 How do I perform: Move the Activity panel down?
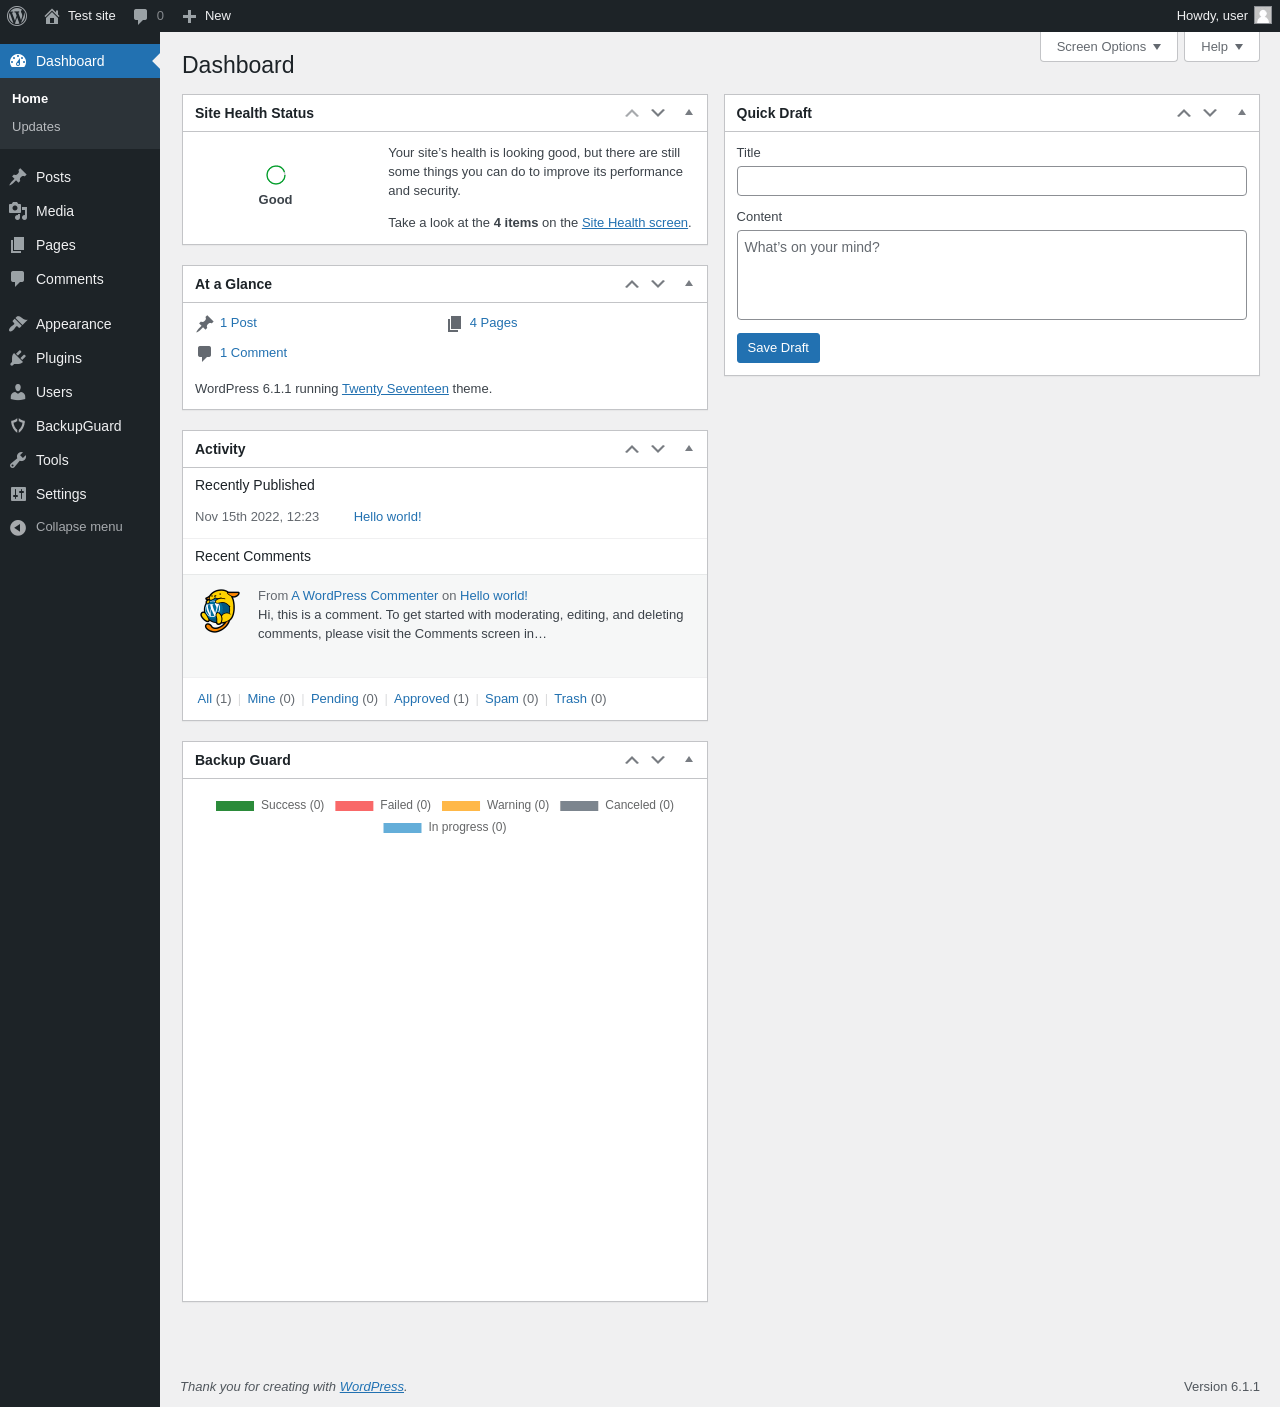point(658,449)
